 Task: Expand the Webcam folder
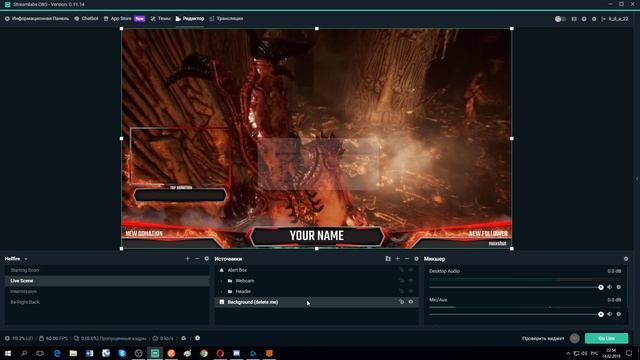tap(221, 281)
